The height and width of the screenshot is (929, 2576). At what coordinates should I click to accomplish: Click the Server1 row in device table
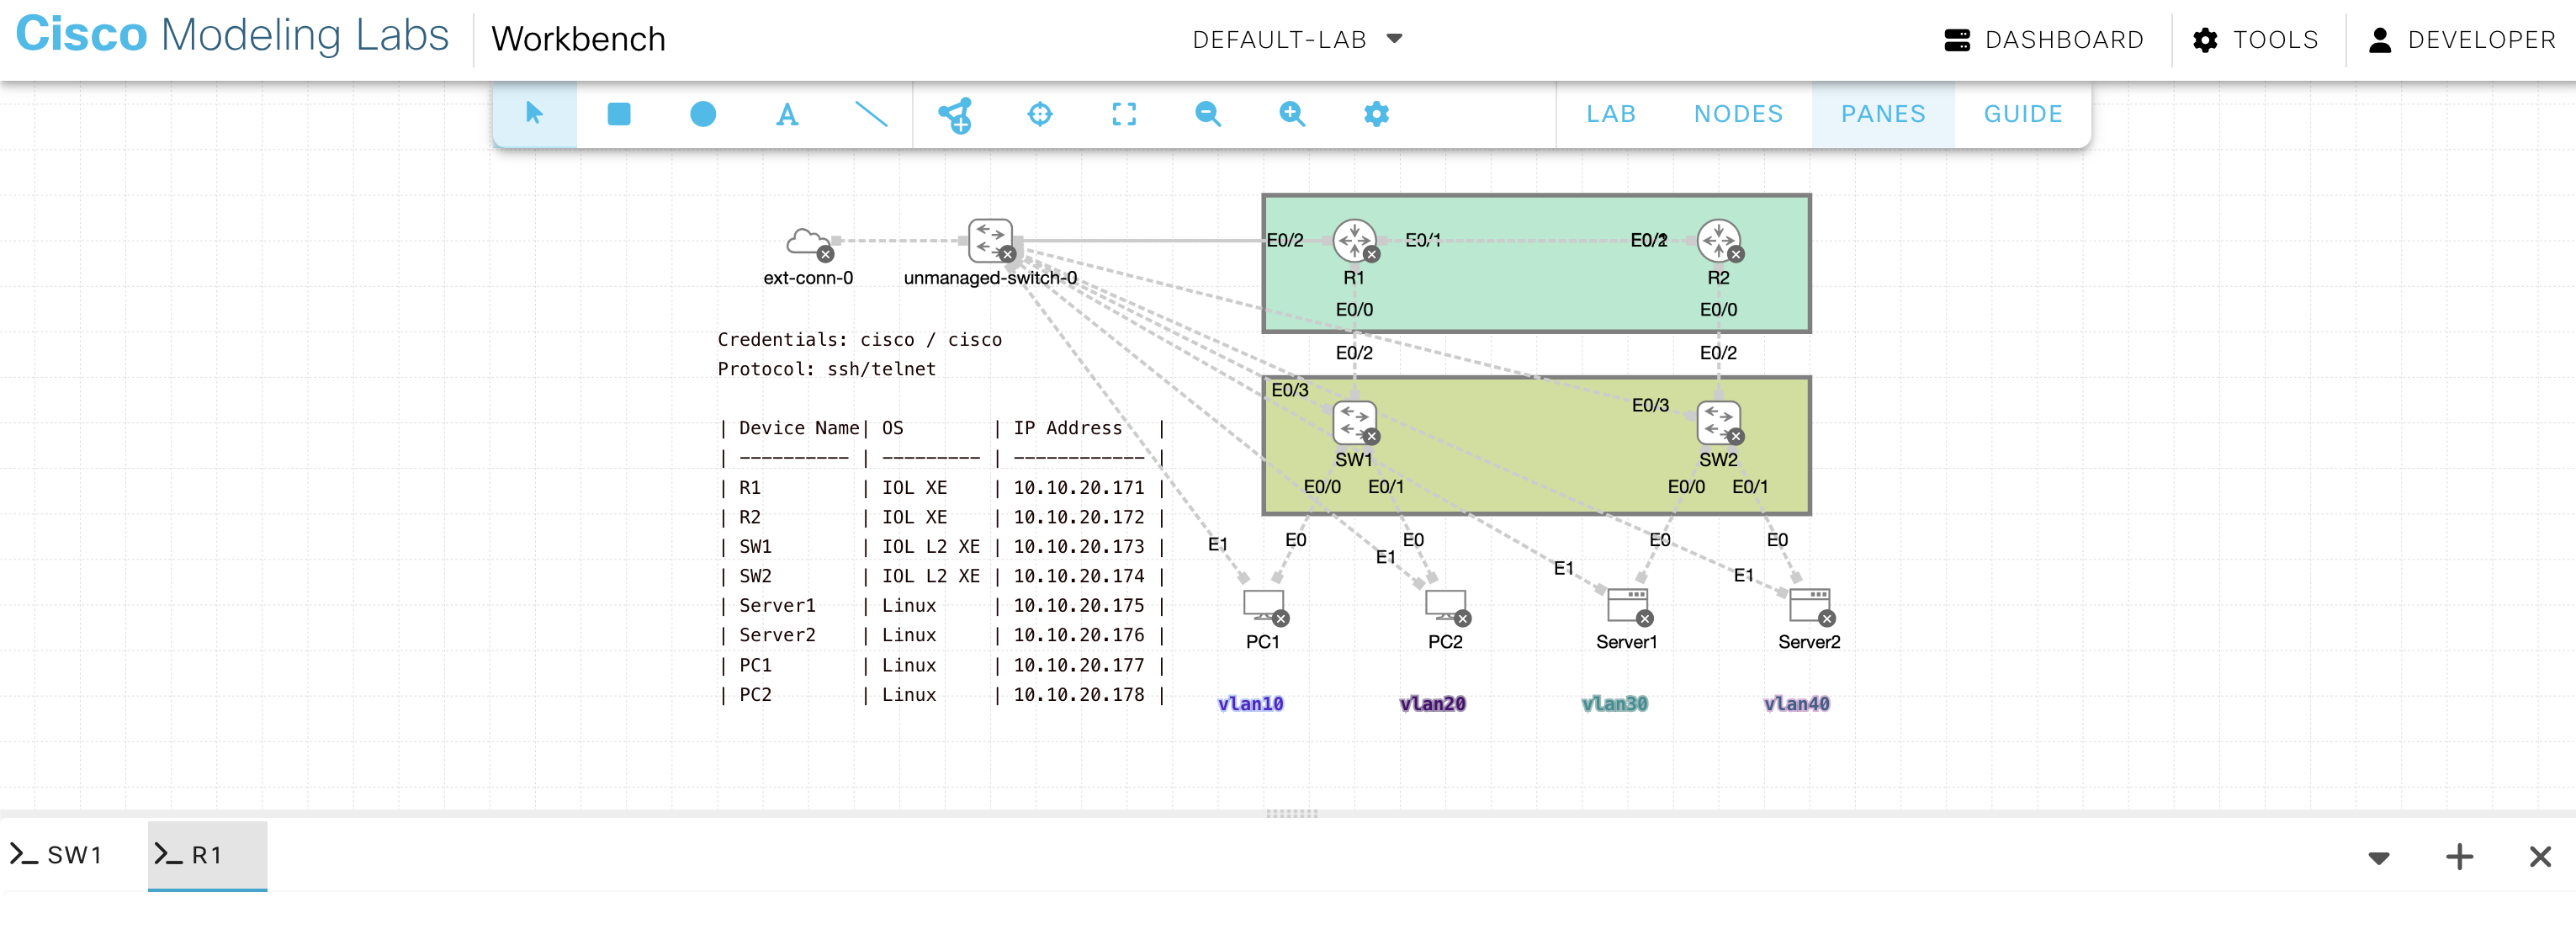tap(941, 606)
